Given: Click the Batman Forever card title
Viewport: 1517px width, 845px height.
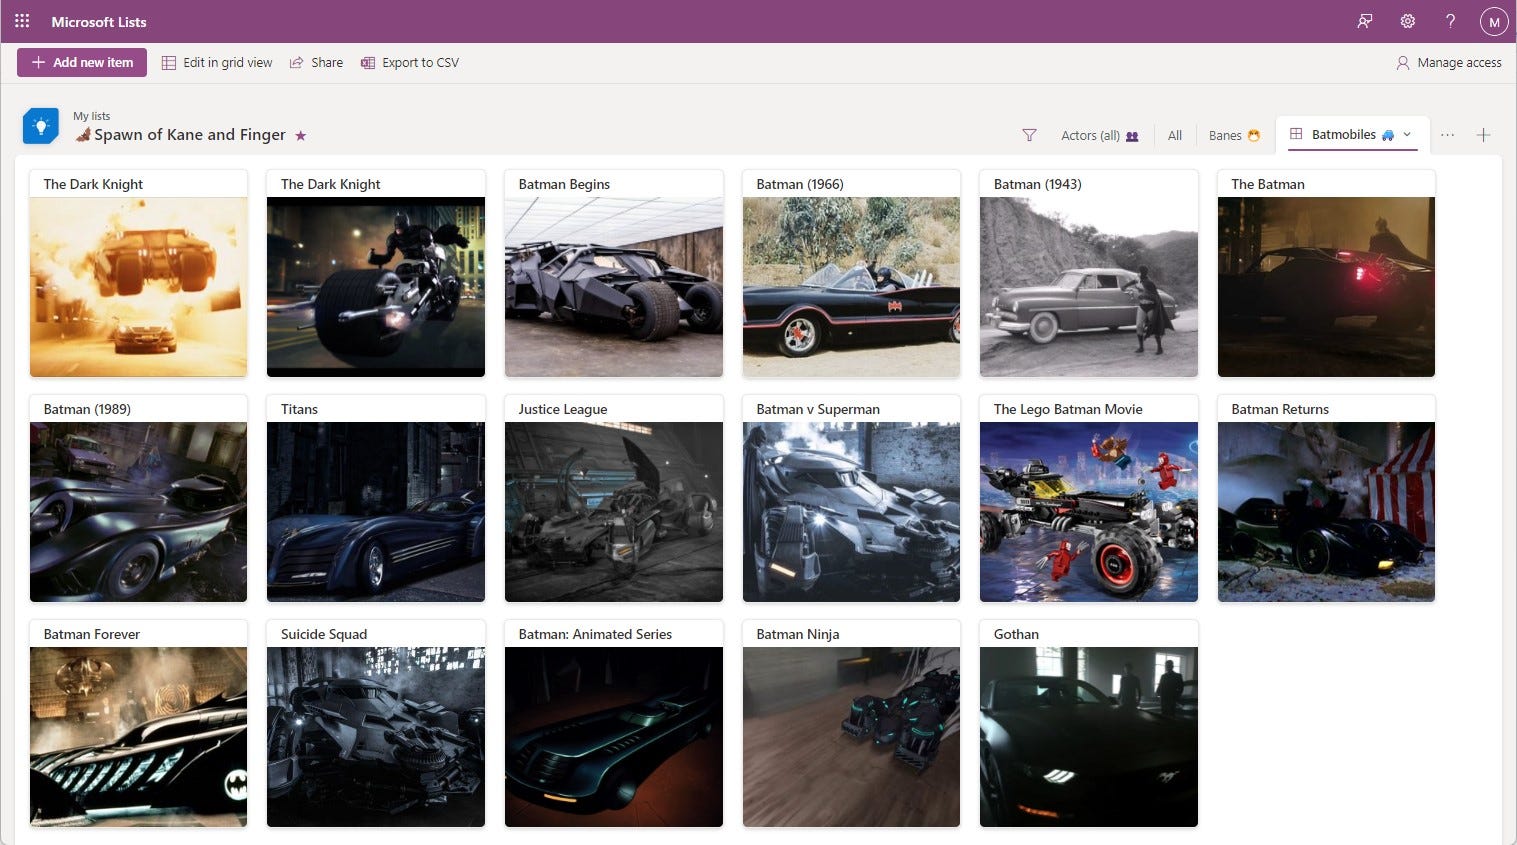Looking at the screenshot, I should (92, 634).
